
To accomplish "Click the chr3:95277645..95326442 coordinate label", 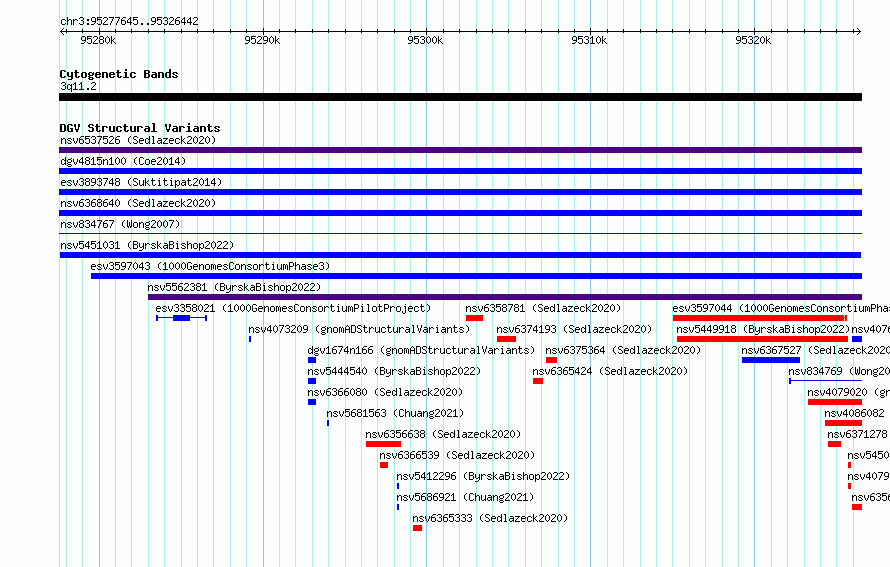I will pos(129,22).
